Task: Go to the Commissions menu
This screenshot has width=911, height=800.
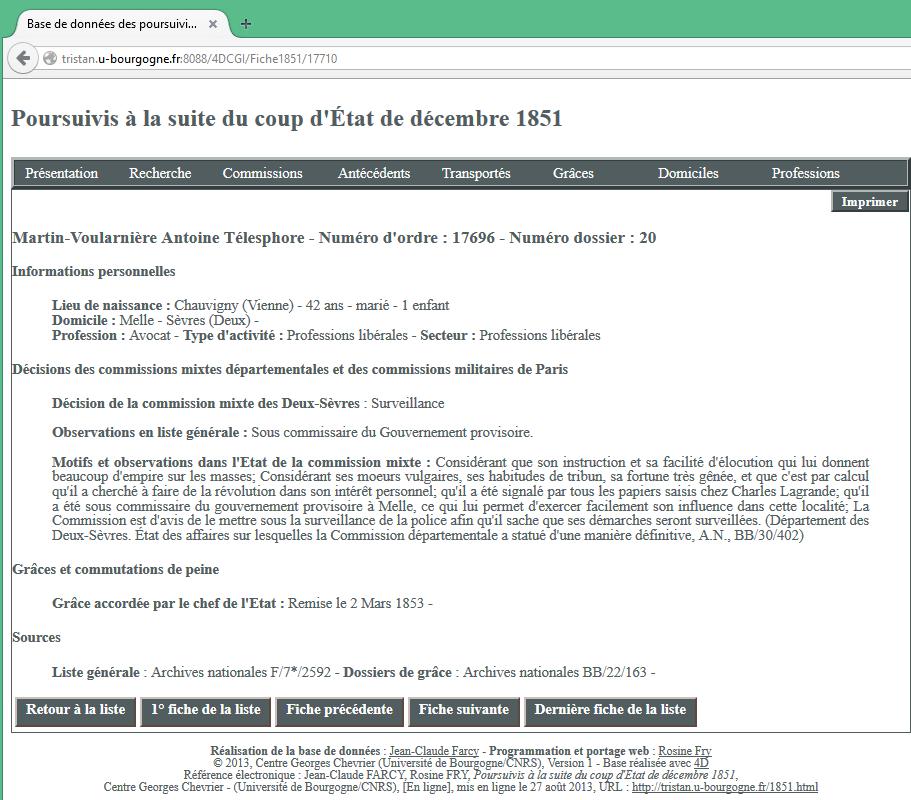Action: (262, 173)
